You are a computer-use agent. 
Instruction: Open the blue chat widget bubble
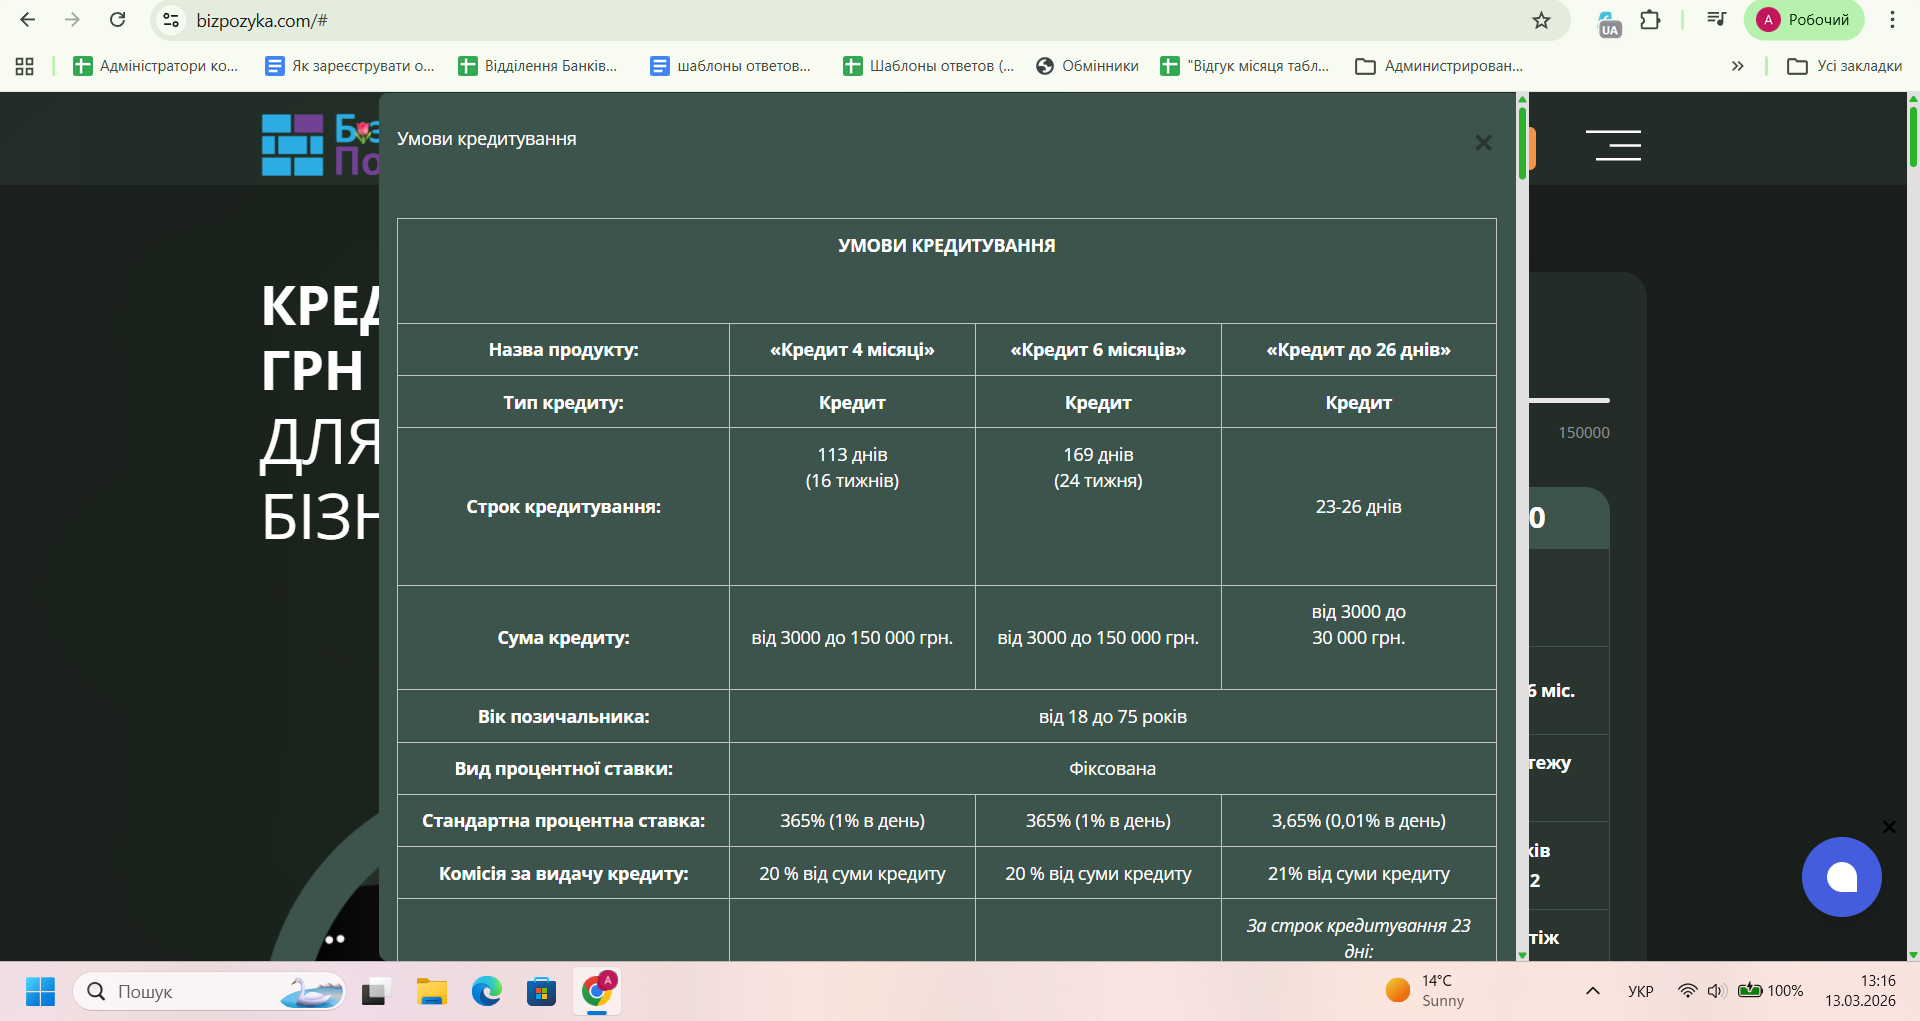[x=1841, y=877]
